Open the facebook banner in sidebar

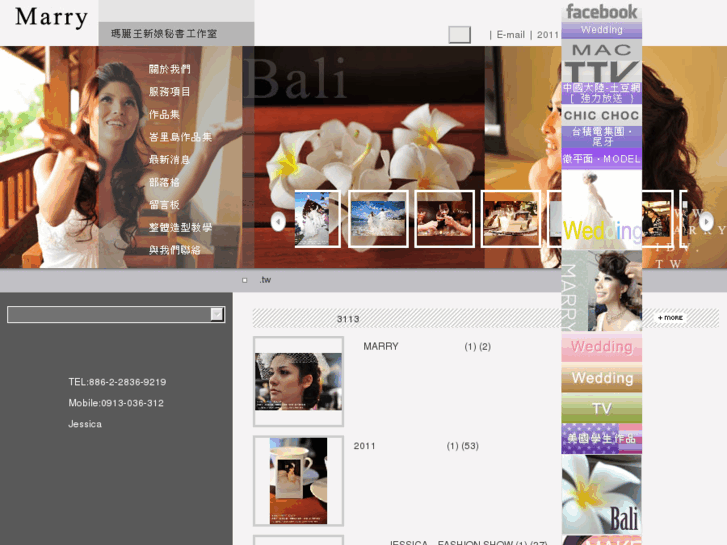[602, 12]
